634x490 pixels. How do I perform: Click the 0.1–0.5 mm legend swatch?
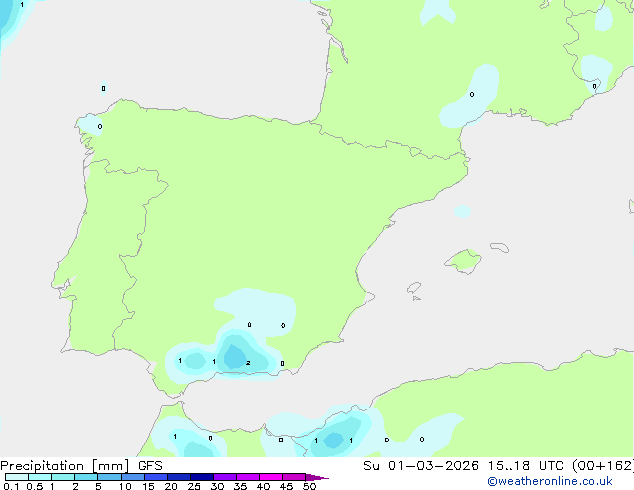17,477
